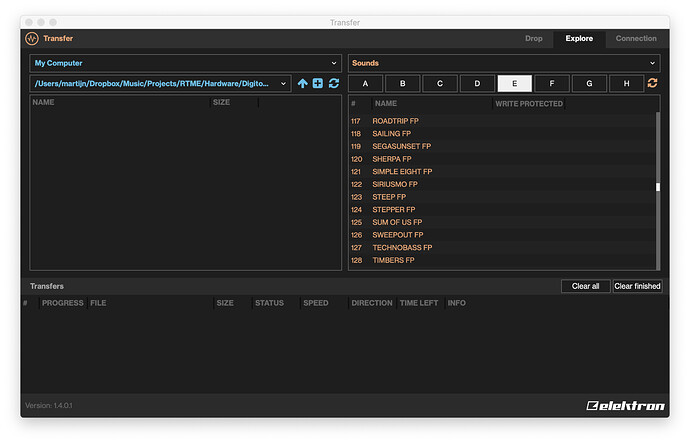
Task: Select sound bank D
Action: coord(477,83)
